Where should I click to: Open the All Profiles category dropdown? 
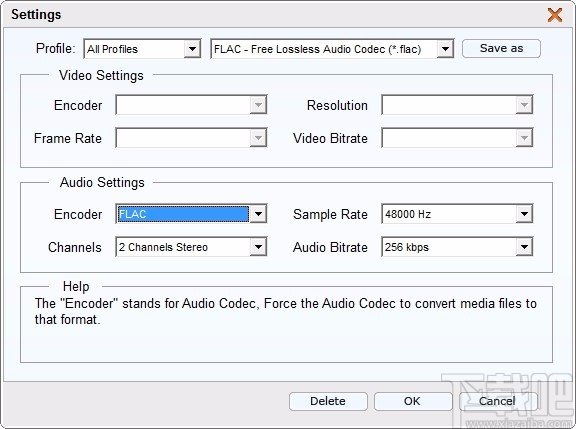pos(142,49)
